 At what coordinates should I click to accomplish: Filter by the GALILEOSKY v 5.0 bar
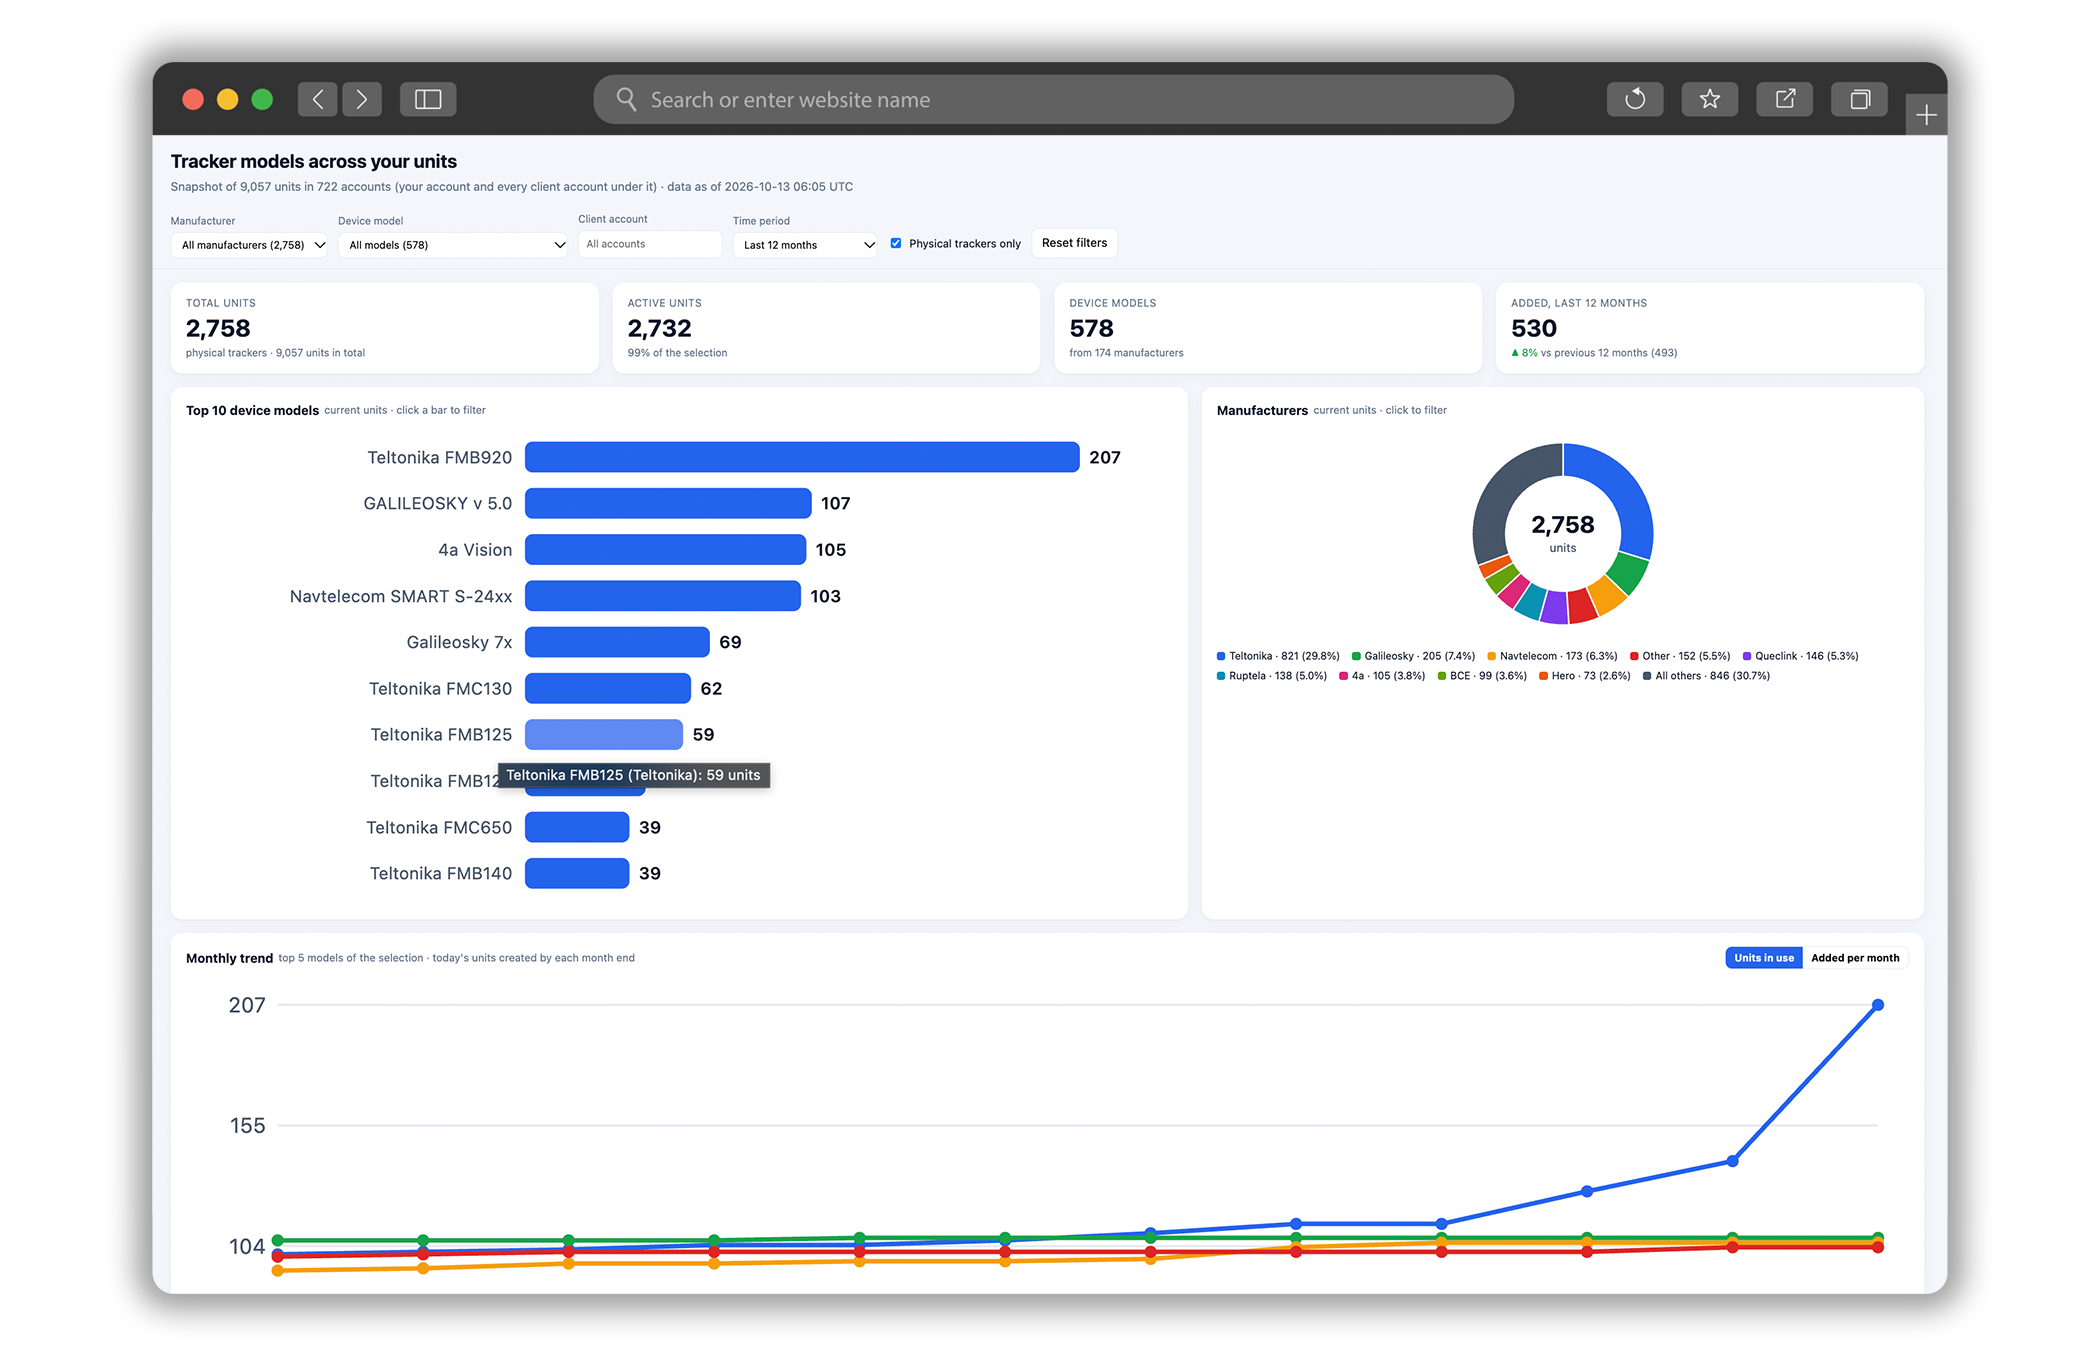click(668, 503)
